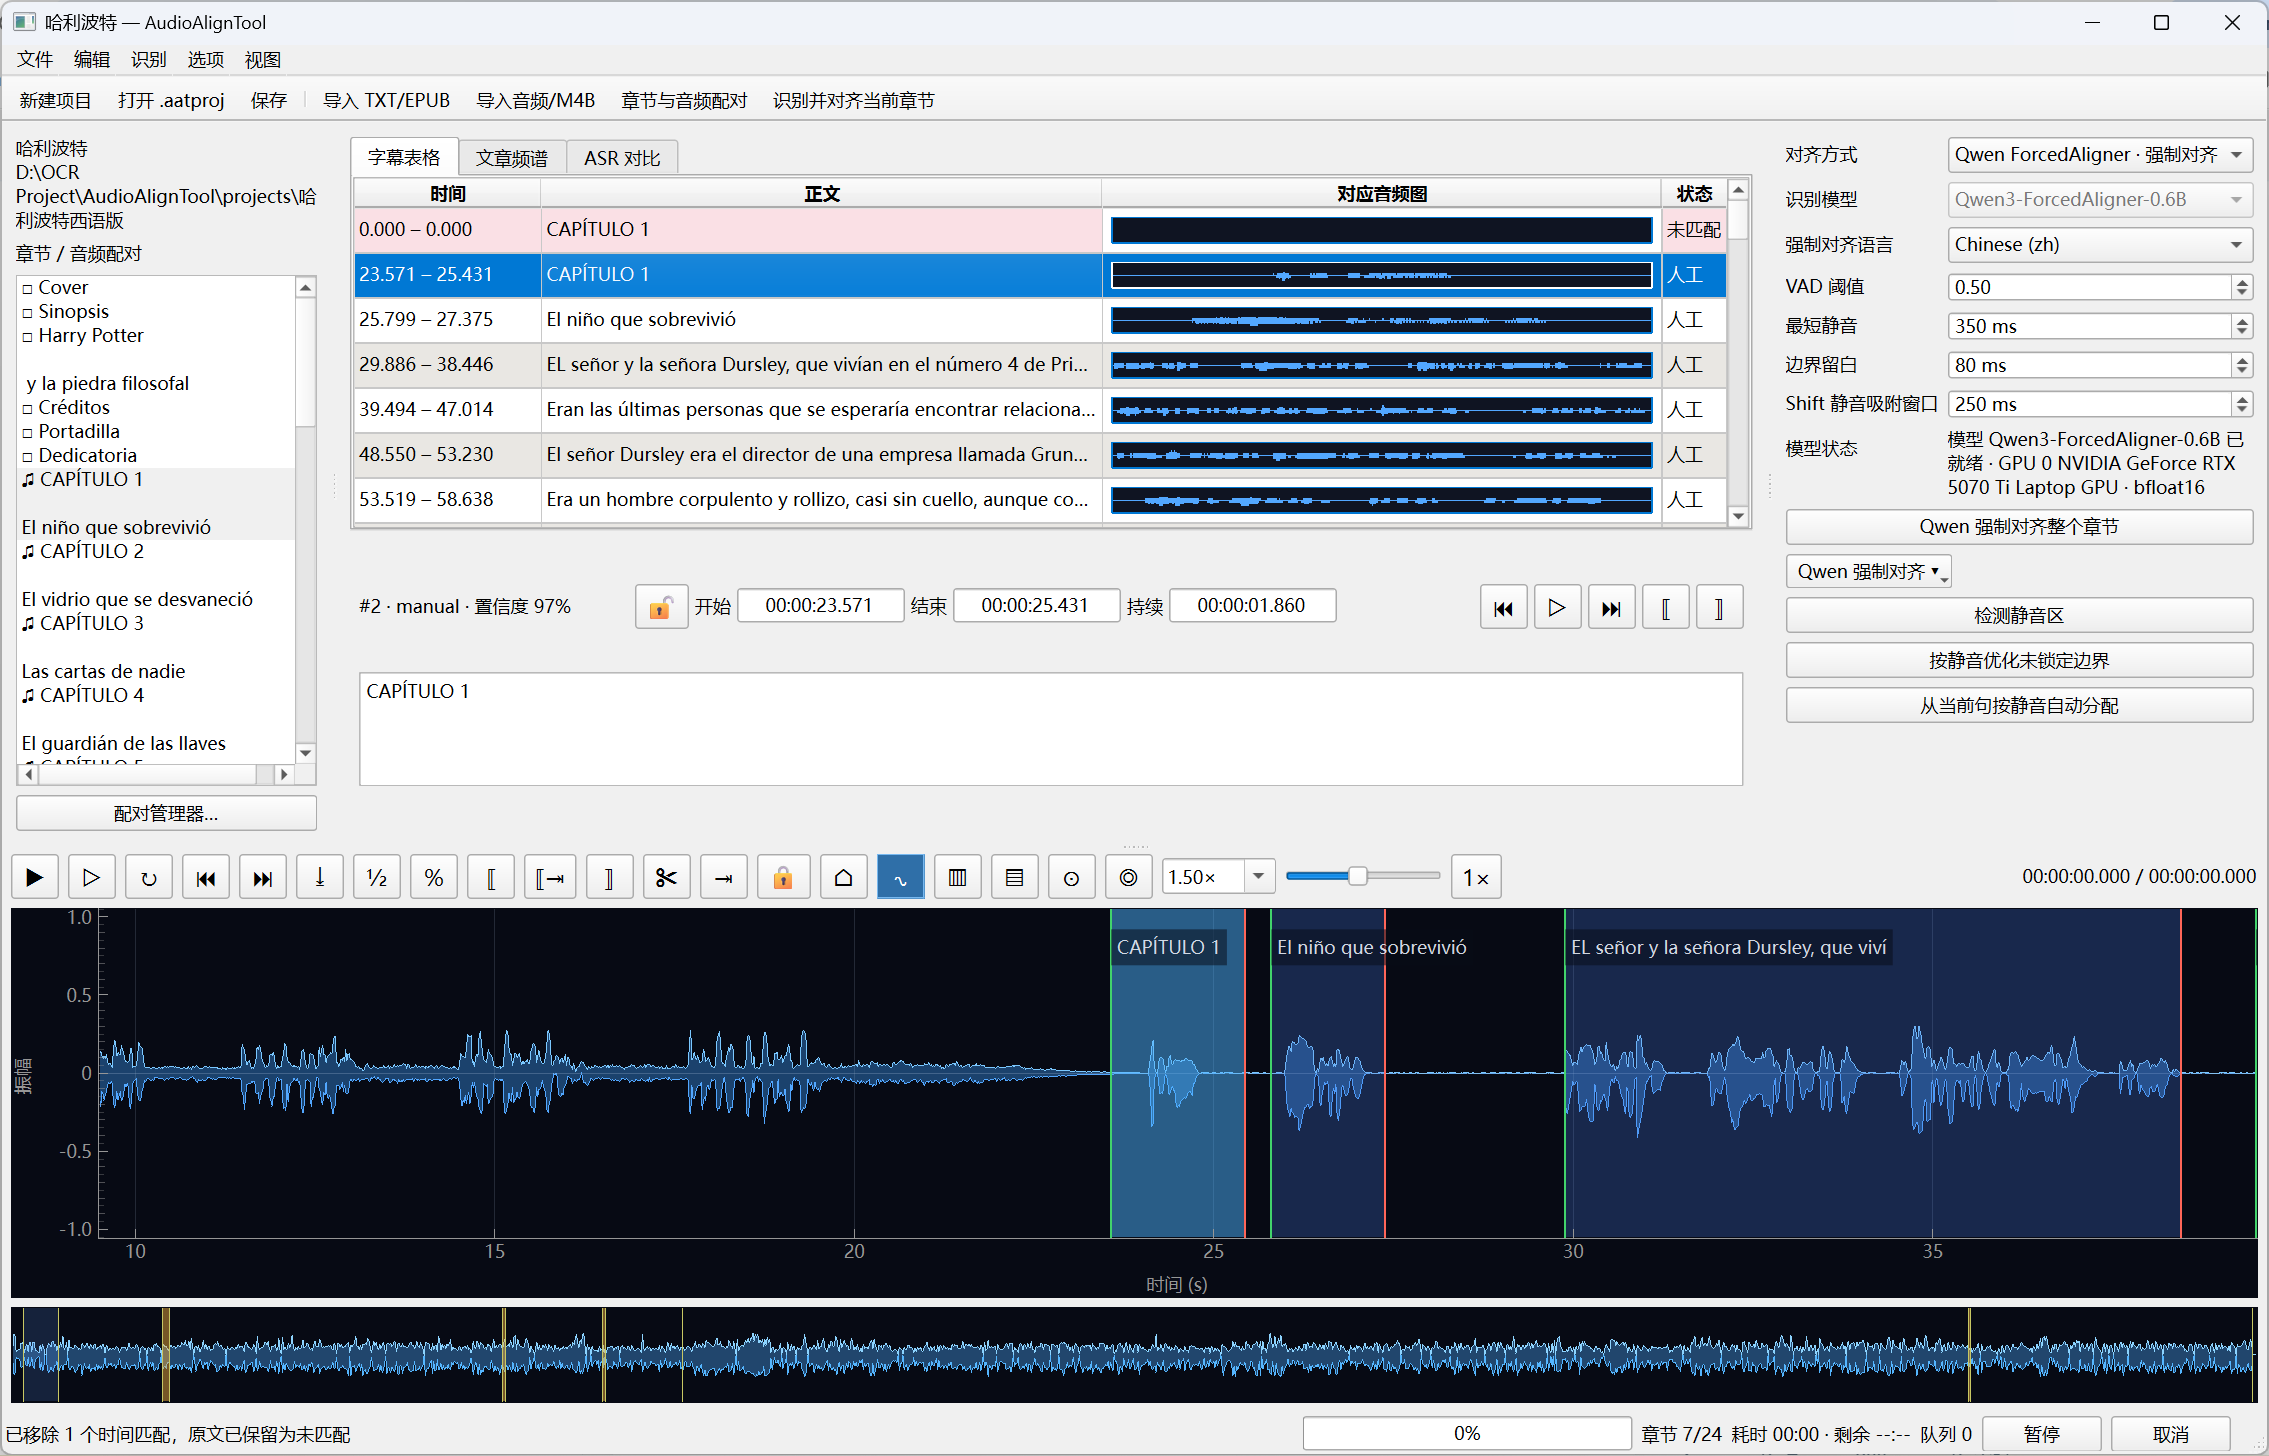
Task: Open the 识别 menu
Action: [148, 60]
